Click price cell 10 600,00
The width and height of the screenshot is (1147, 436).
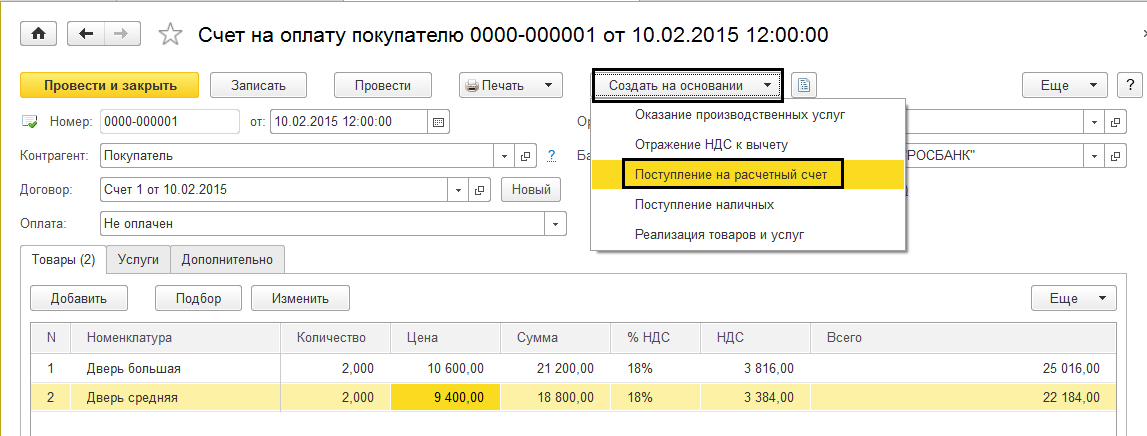[445, 369]
